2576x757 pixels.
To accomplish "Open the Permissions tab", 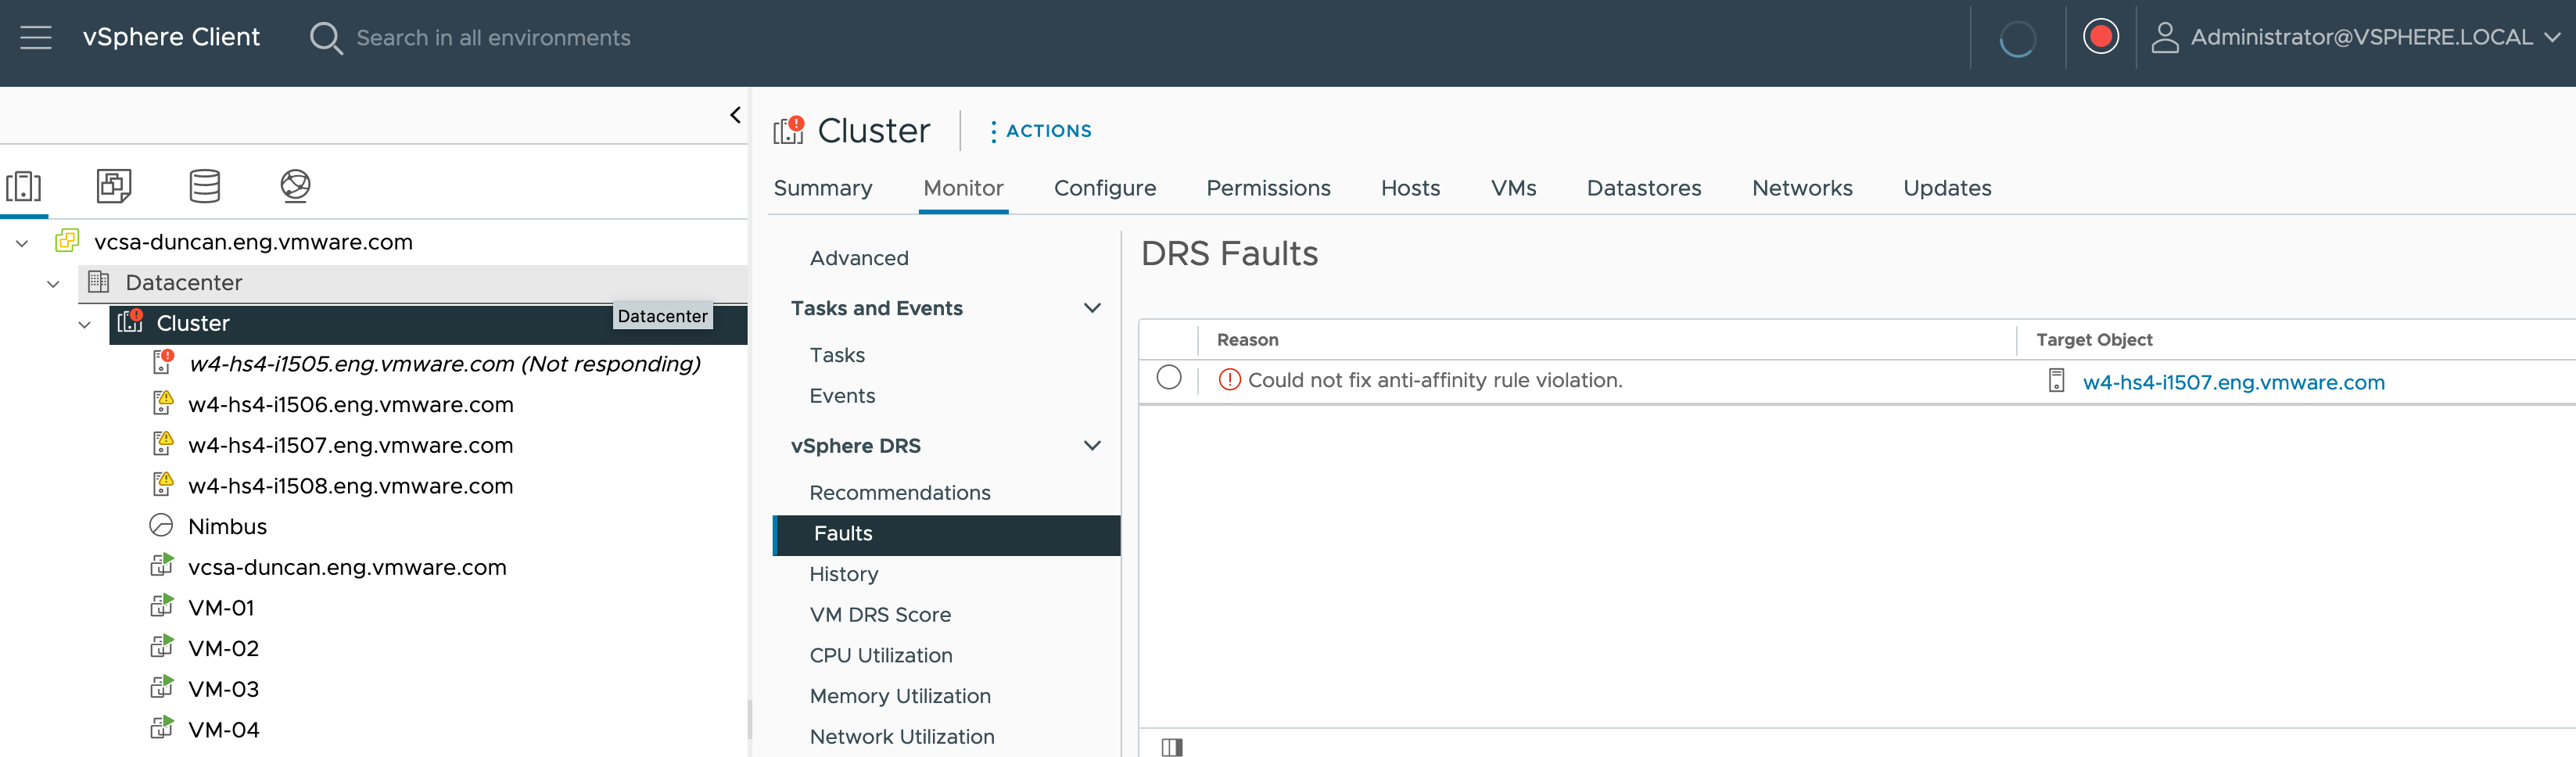I will [1268, 188].
